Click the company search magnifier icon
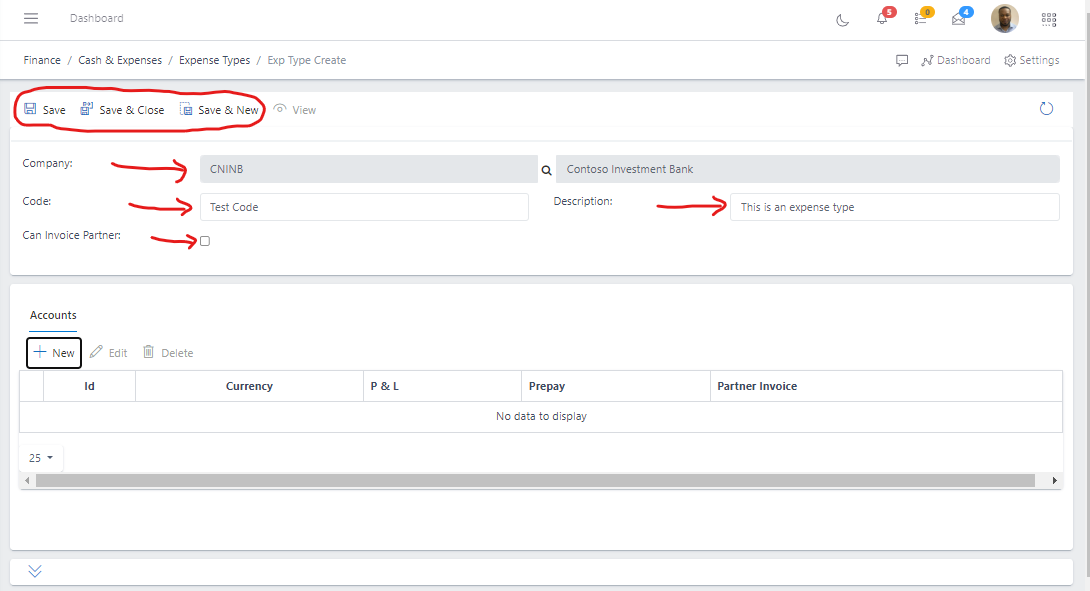 tap(546, 170)
